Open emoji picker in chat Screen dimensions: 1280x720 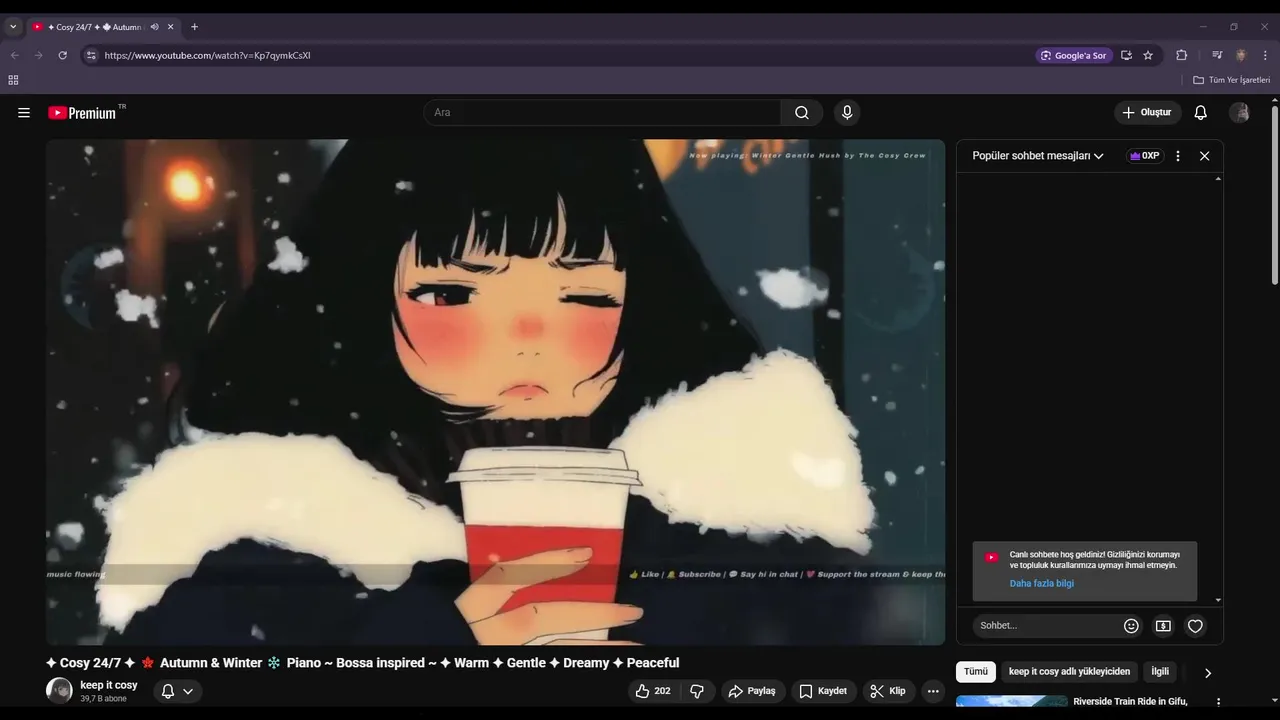(1131, 626)
